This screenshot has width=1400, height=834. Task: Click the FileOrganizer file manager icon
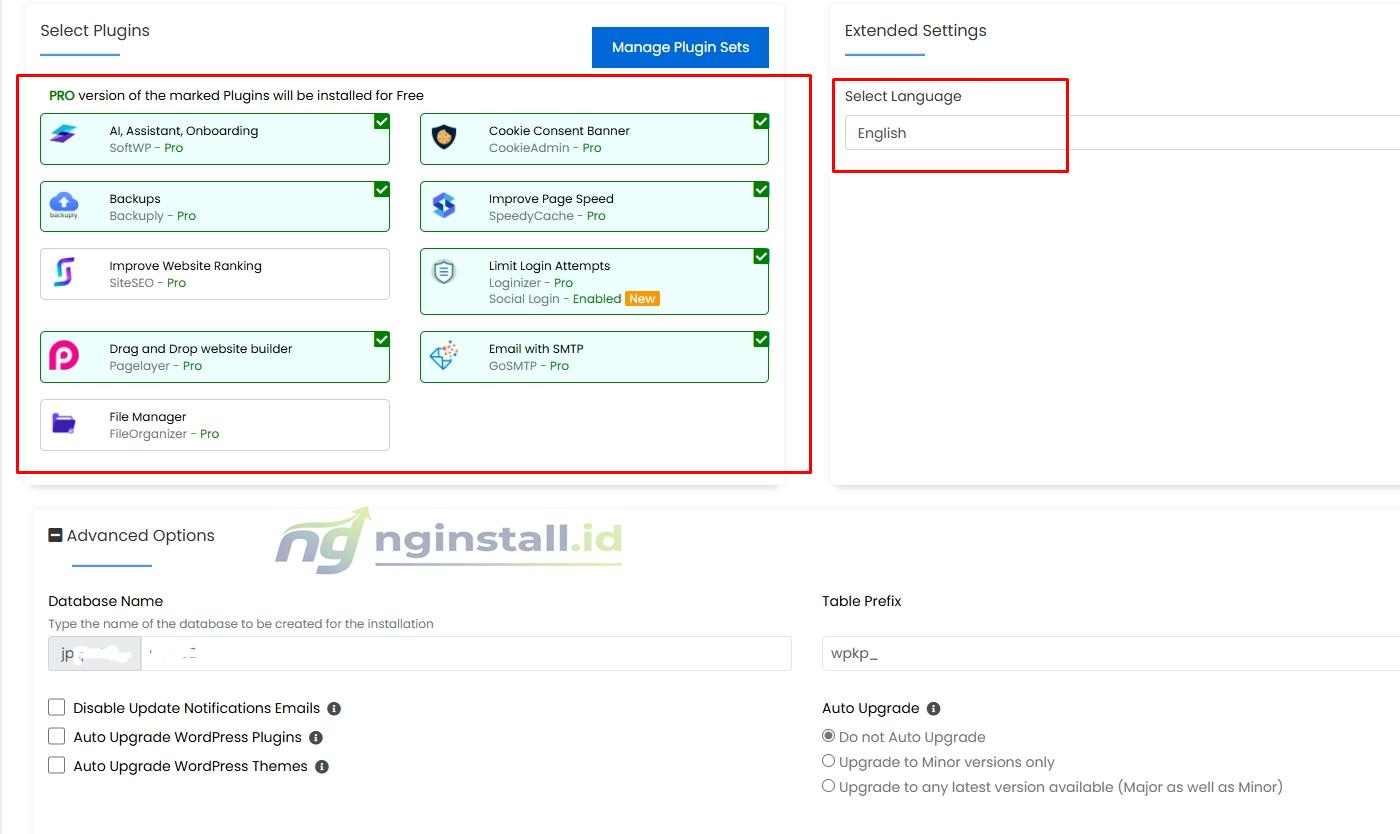pyautogui.click(x=63, y=425)
